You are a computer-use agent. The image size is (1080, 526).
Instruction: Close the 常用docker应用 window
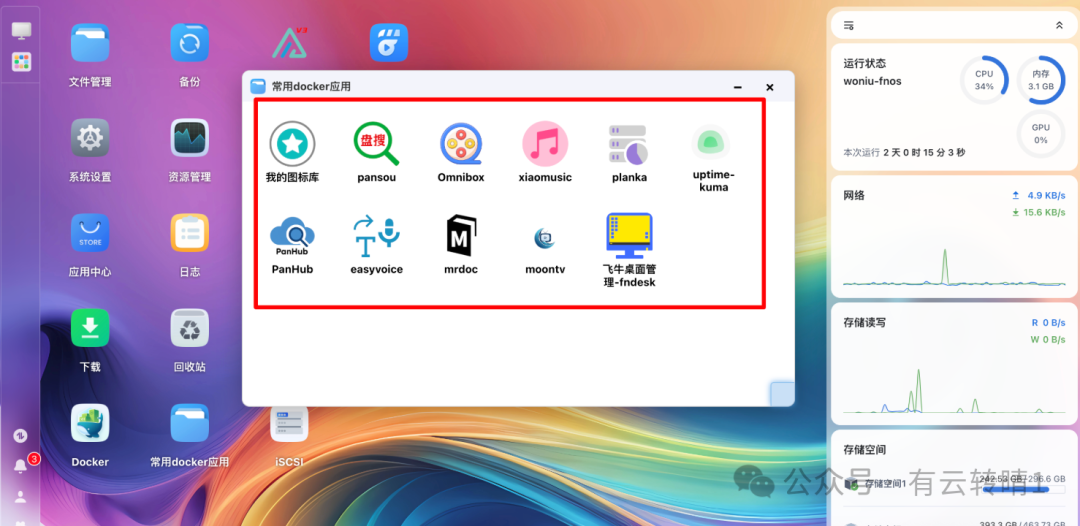point(770,87)
